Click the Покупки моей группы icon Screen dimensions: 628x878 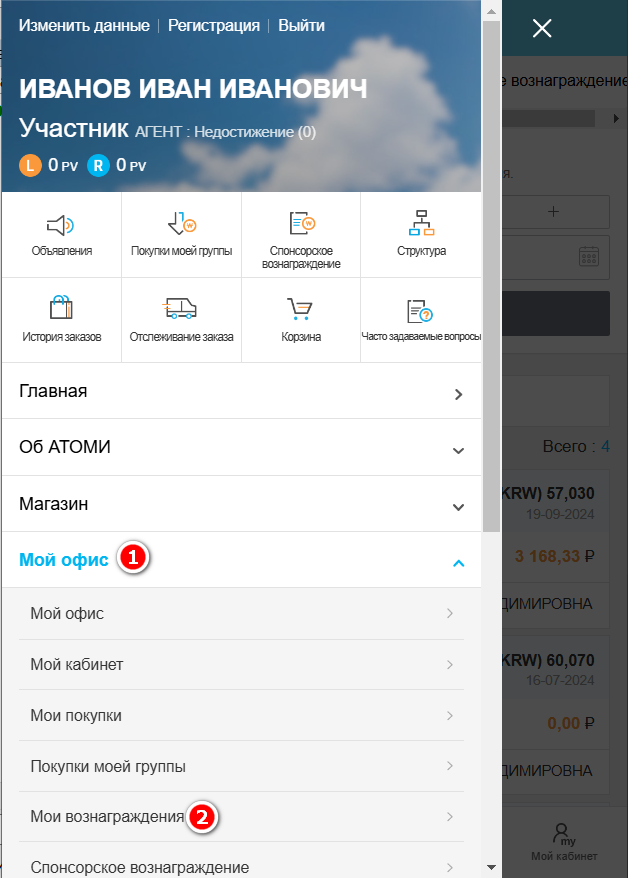coord(181,225)
